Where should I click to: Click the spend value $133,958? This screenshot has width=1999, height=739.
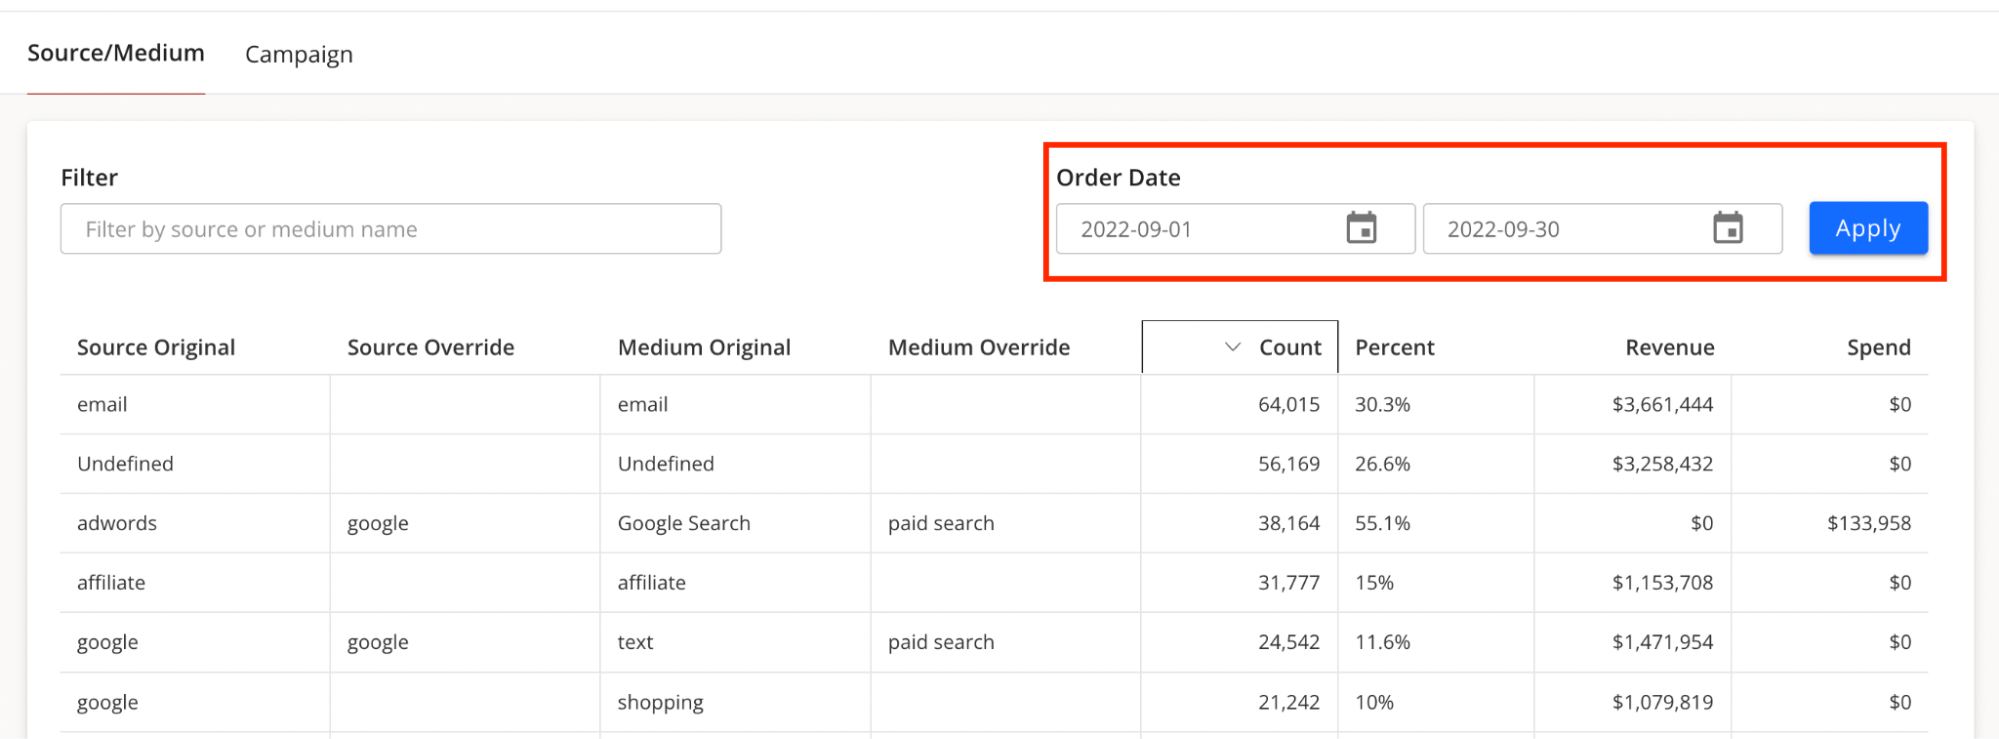click(x=1869, y=523)
